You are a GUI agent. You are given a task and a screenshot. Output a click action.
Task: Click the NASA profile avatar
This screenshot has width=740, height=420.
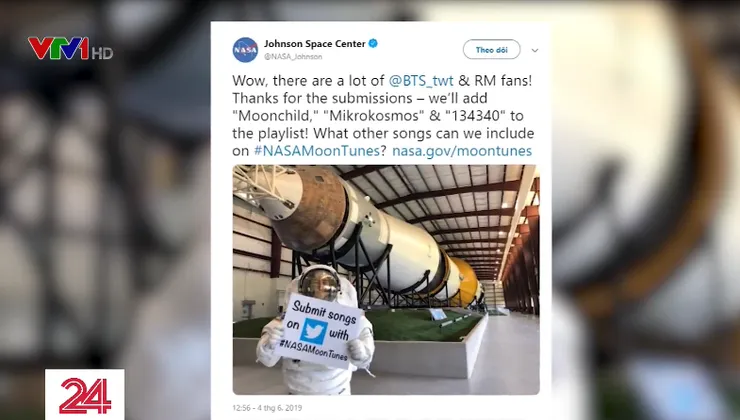tap(245, 50)
